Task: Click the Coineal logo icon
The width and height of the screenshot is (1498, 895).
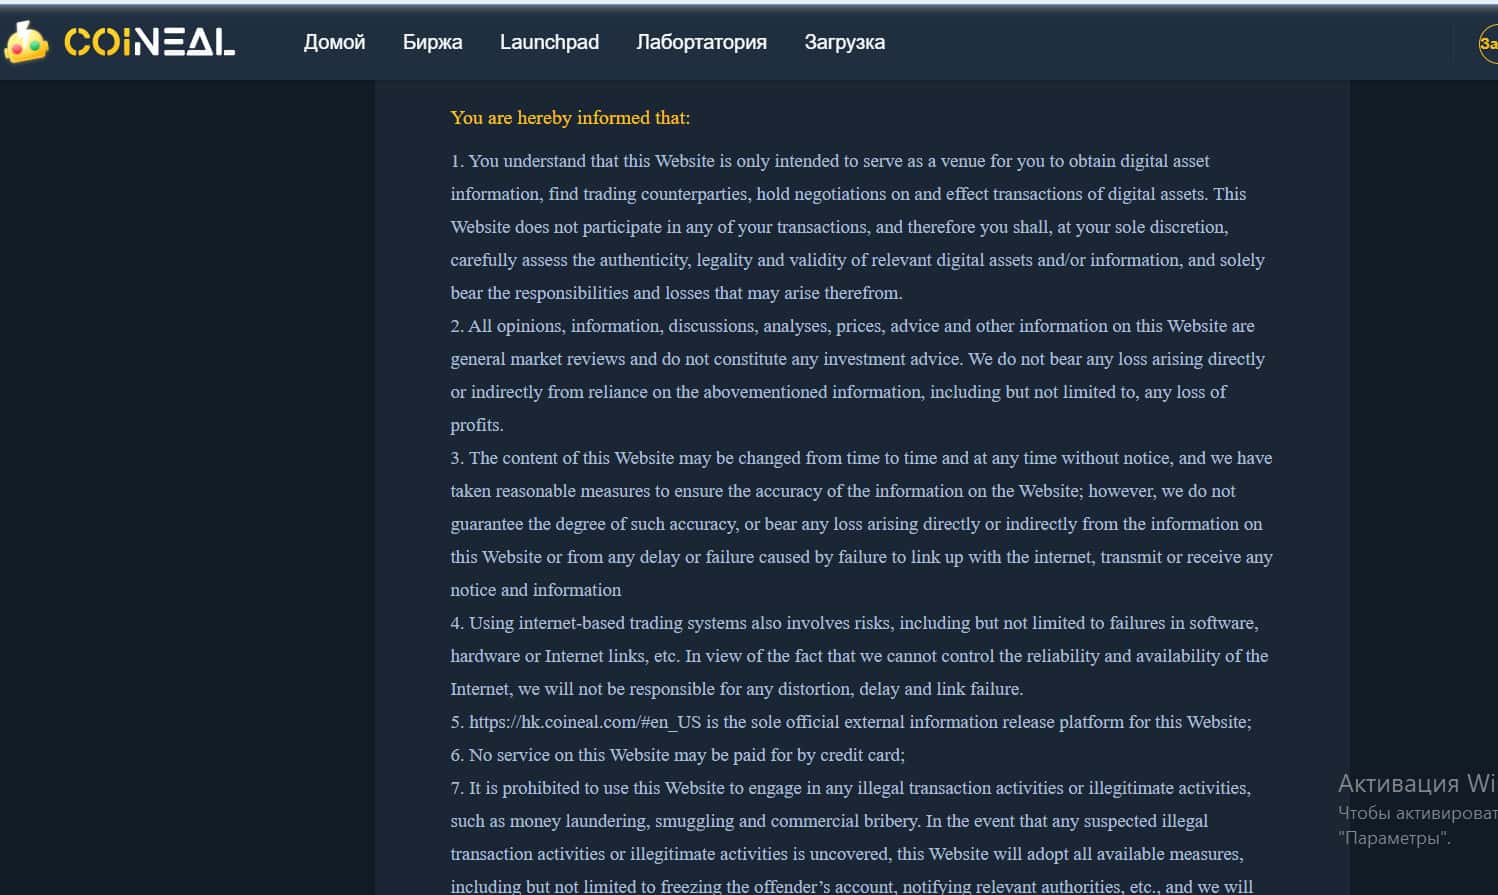Action: 27,42
